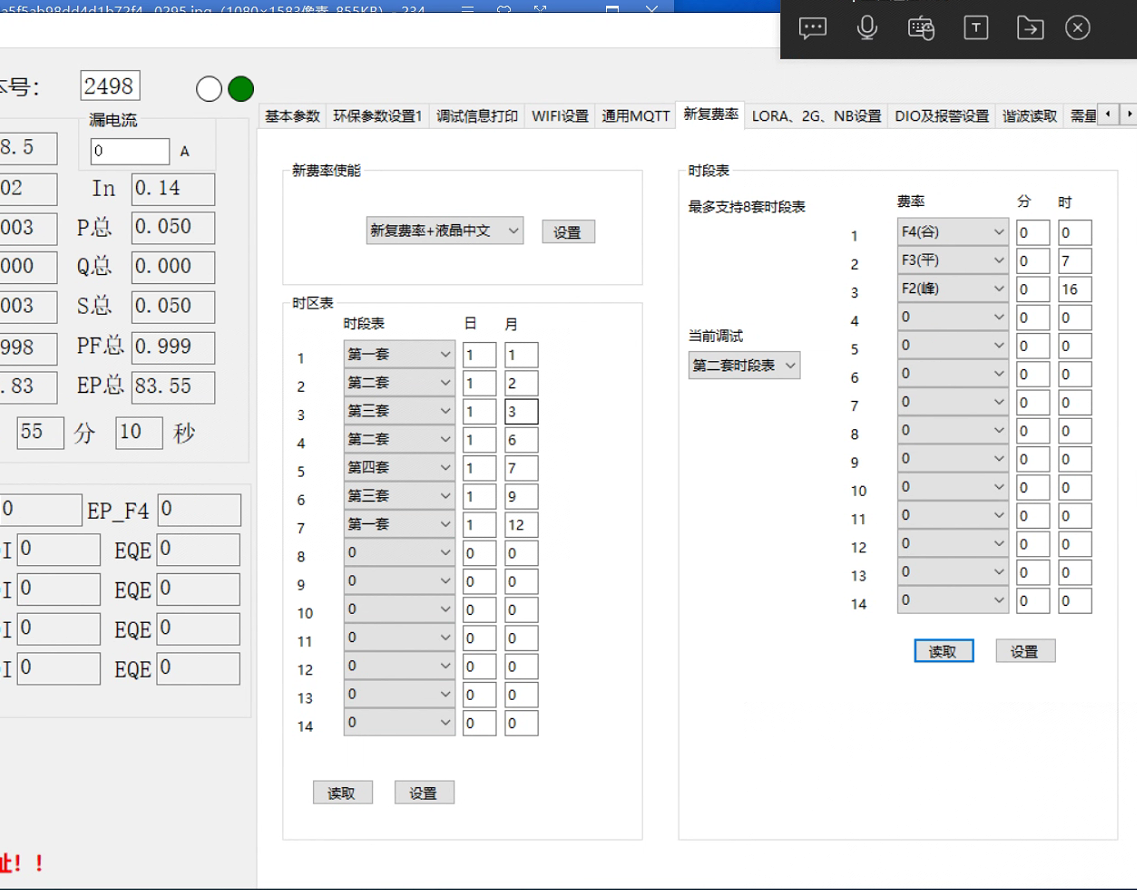
Task: Click the hour field showing 16
Action: 1075,290
